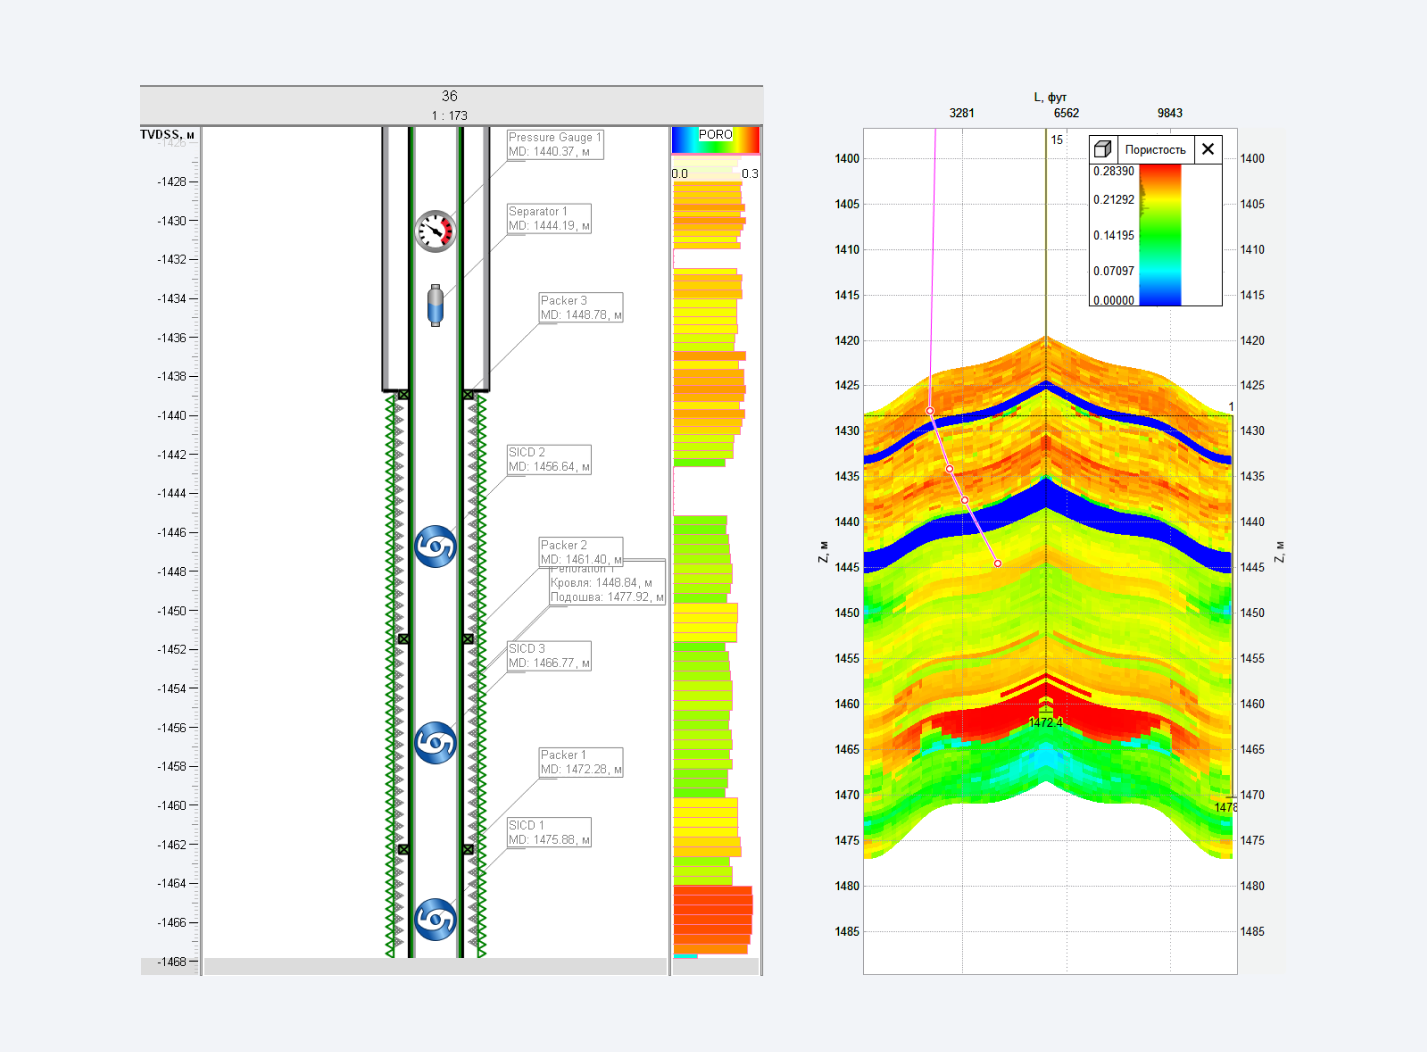Click the Пористость legend color gradient

1160,234
